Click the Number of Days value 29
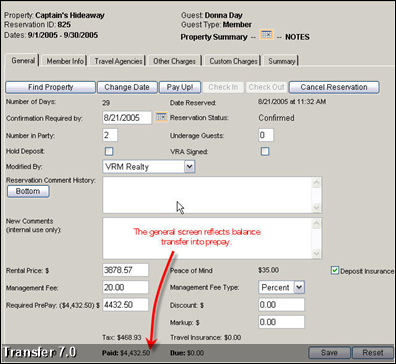Screen dimensions: 396x364 click(106, 103)
